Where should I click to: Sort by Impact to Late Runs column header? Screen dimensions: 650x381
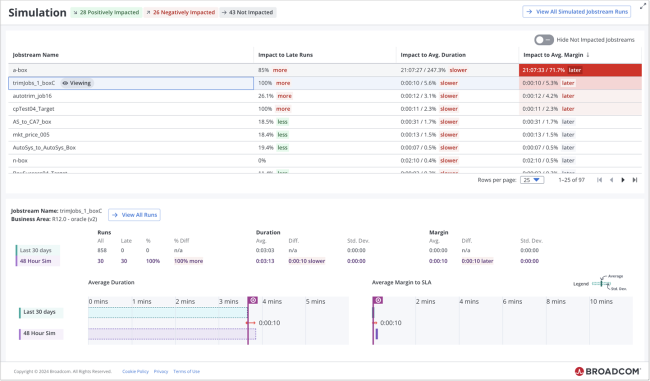point(285,55)
